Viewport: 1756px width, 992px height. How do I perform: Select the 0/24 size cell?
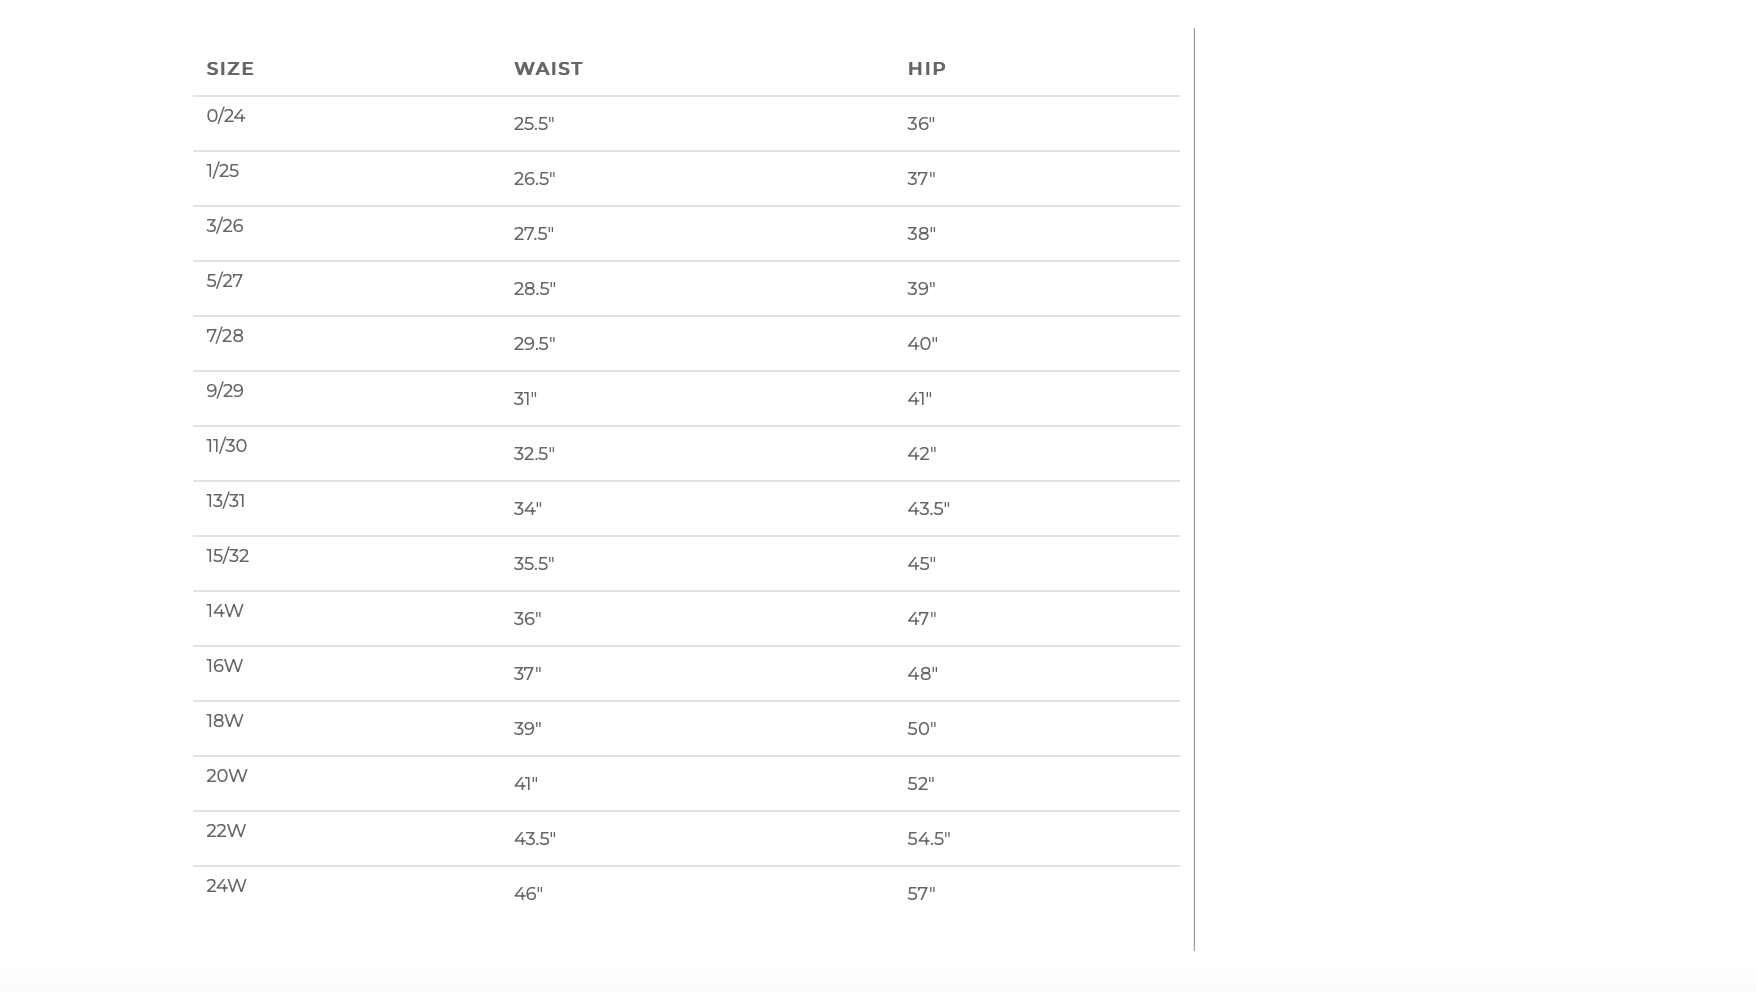click(x=226, y=116)
